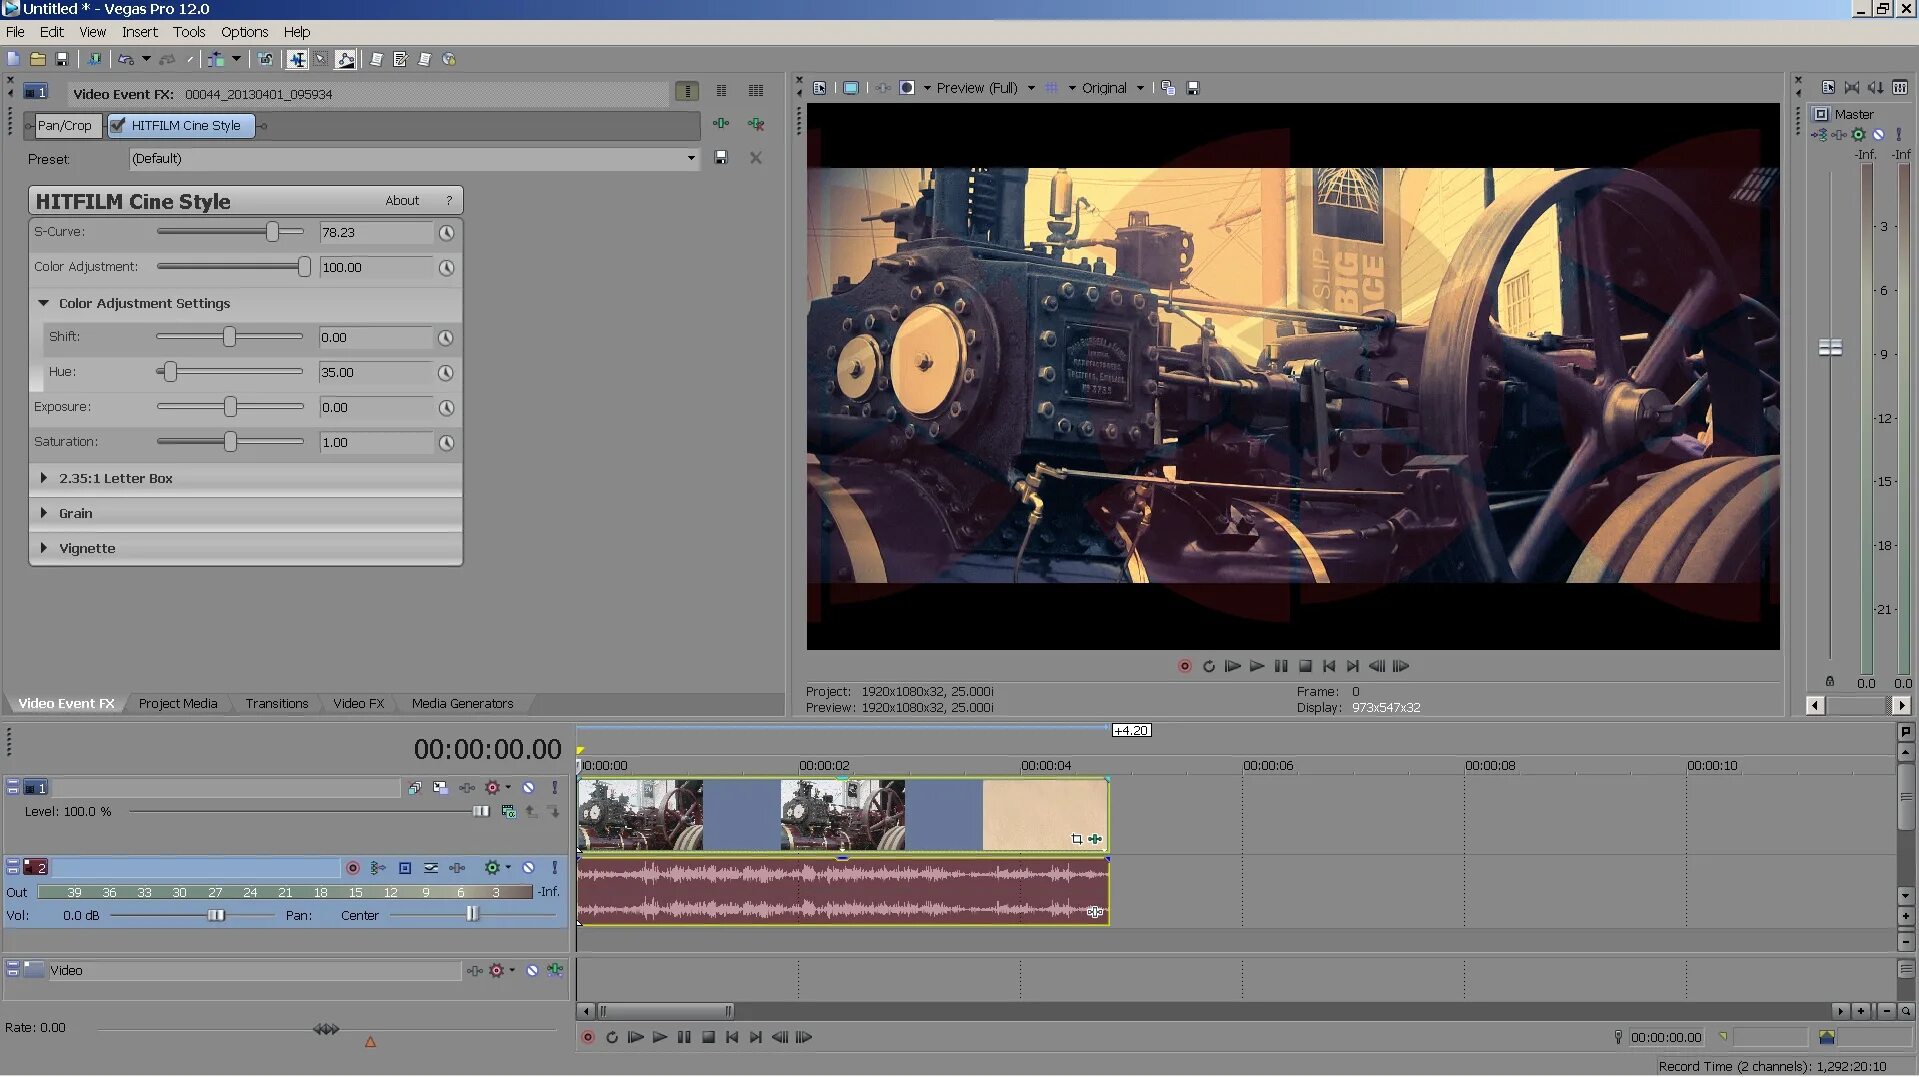Viewport: 1919px width, 1077px height.
Task: Click the Save project toolbar icon
Action: point(61,59)
